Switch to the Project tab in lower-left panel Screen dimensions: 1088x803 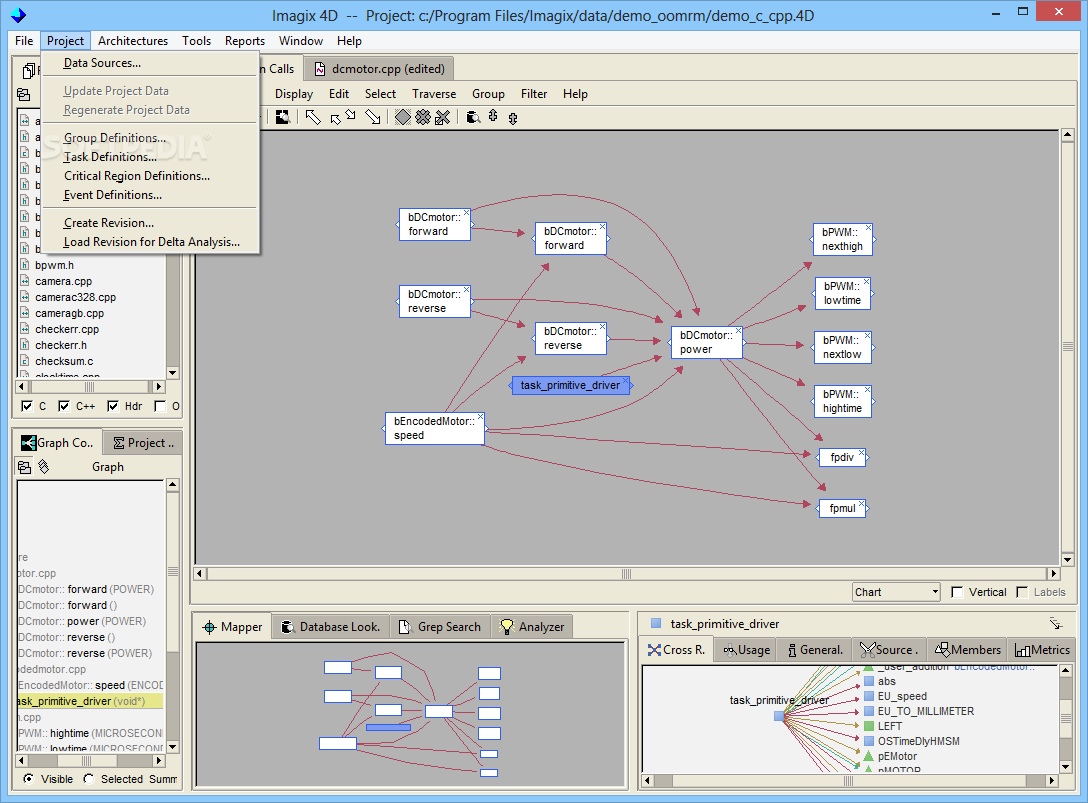pos(144,443)
